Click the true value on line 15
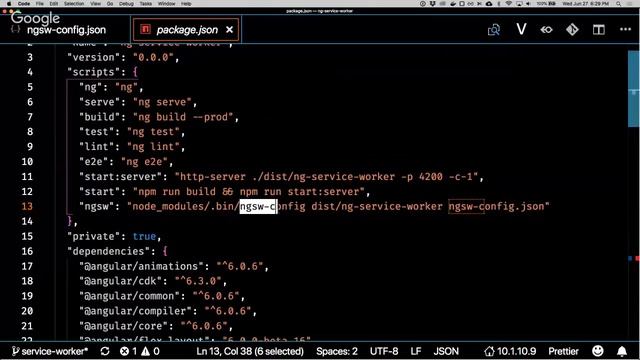 point(144,236)
